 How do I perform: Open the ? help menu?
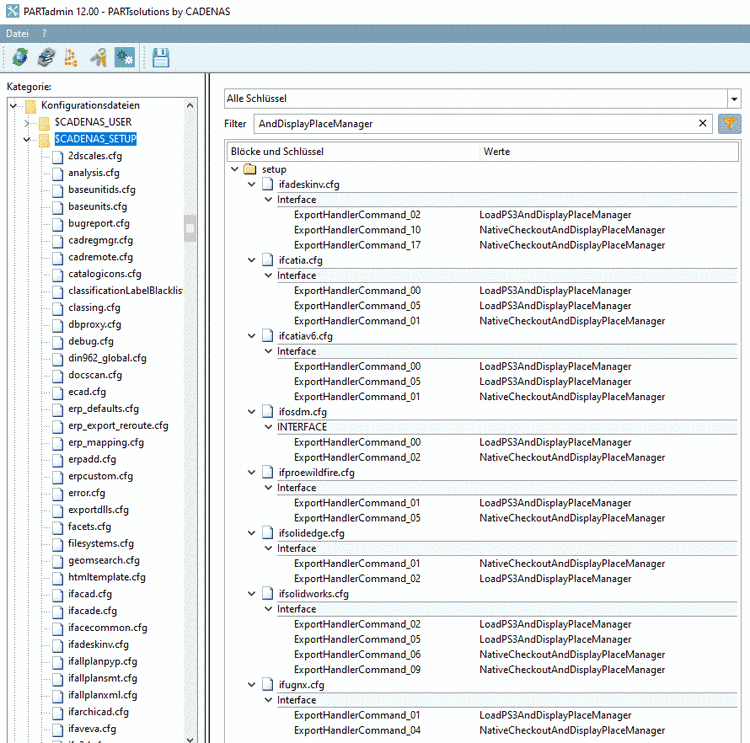point(44,33)
